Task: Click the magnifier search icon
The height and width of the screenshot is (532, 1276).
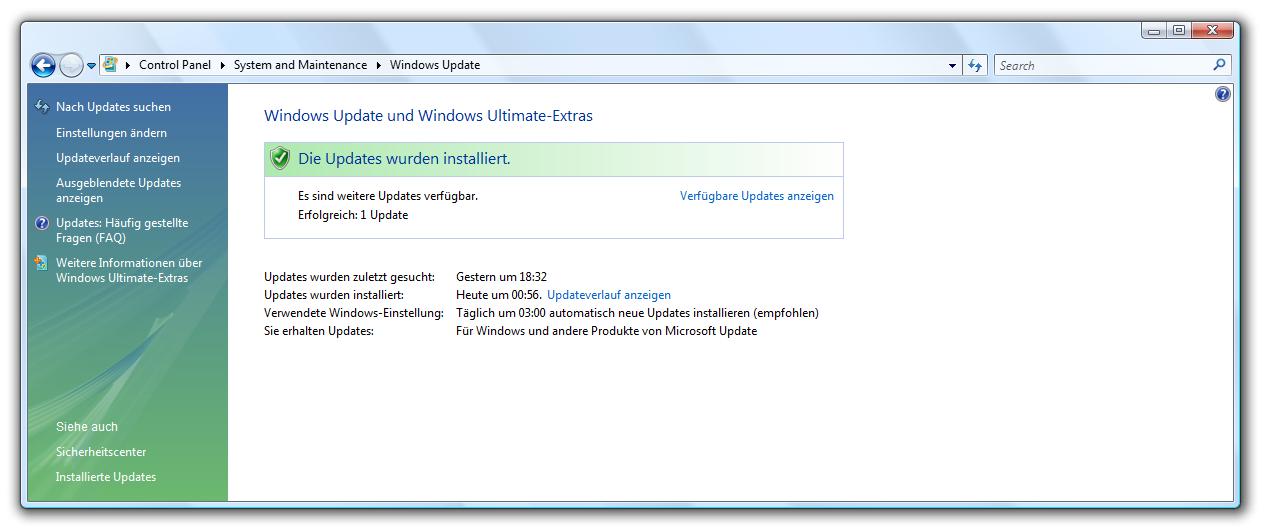Action: click(x=1219, y=65)
